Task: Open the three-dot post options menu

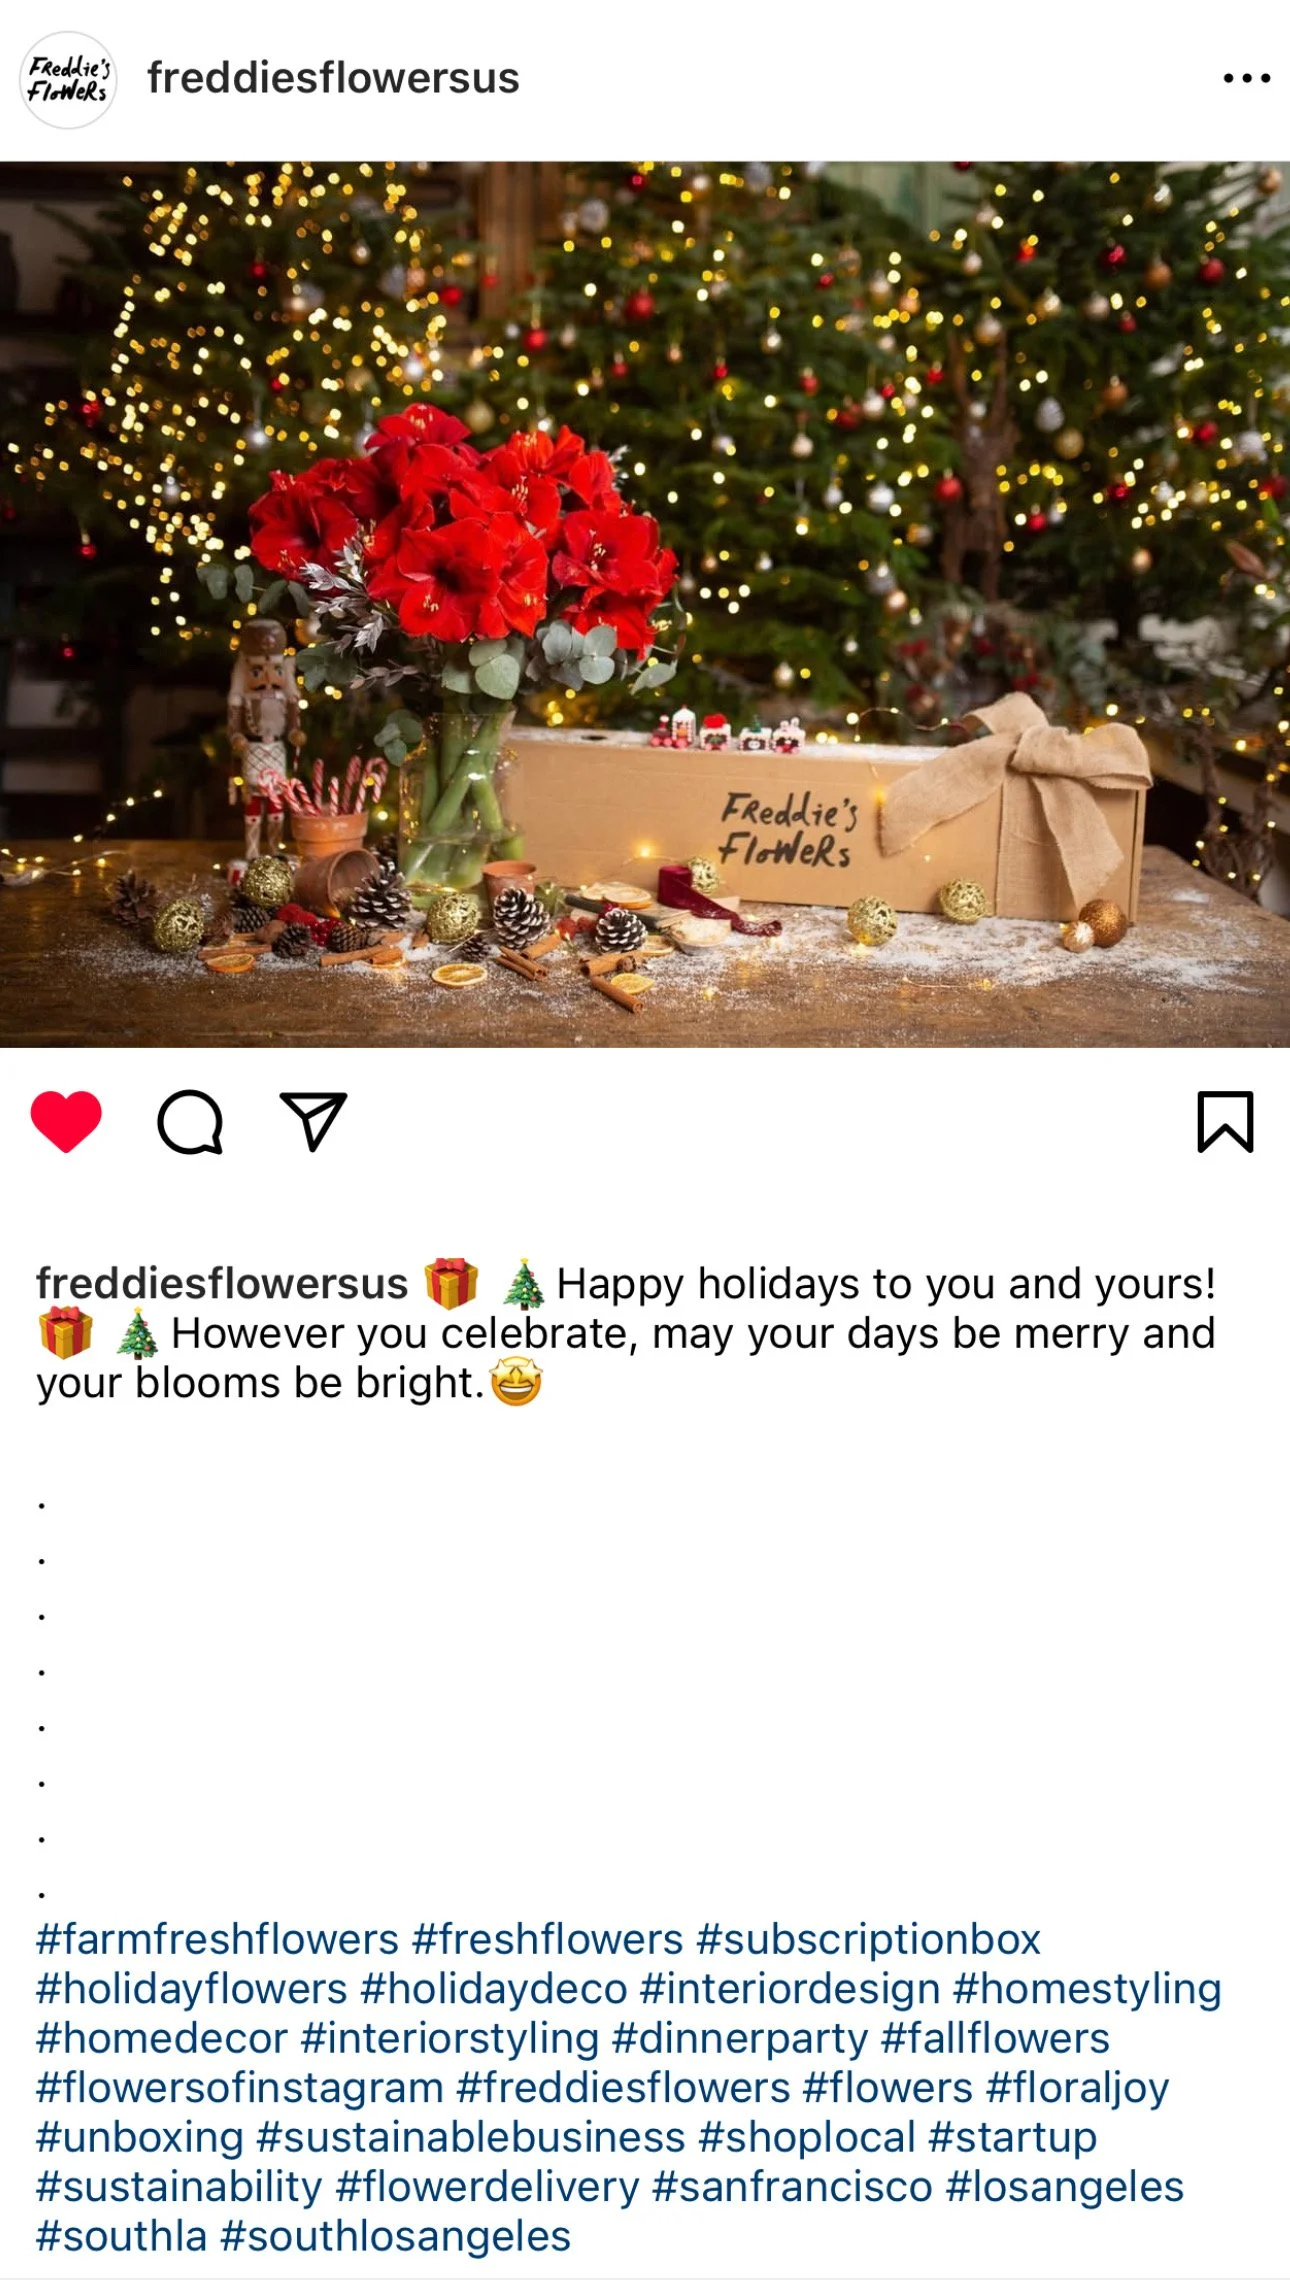Action: pyautogui.click(x=1246, y=78)
